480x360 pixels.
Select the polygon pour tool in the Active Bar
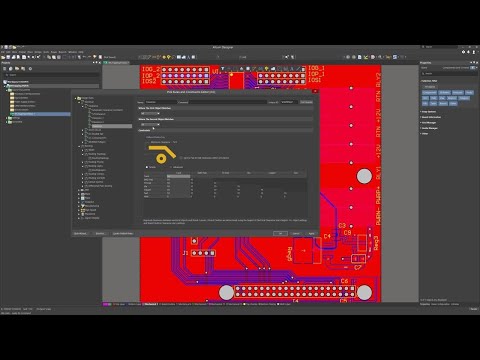pos(273,69)
